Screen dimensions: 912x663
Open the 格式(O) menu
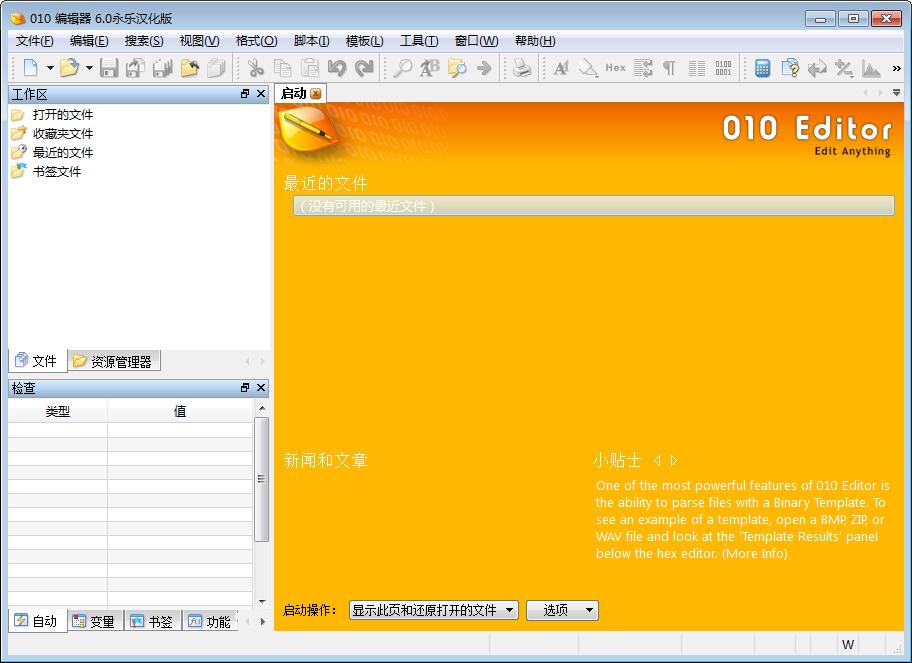tap(256, 41)
